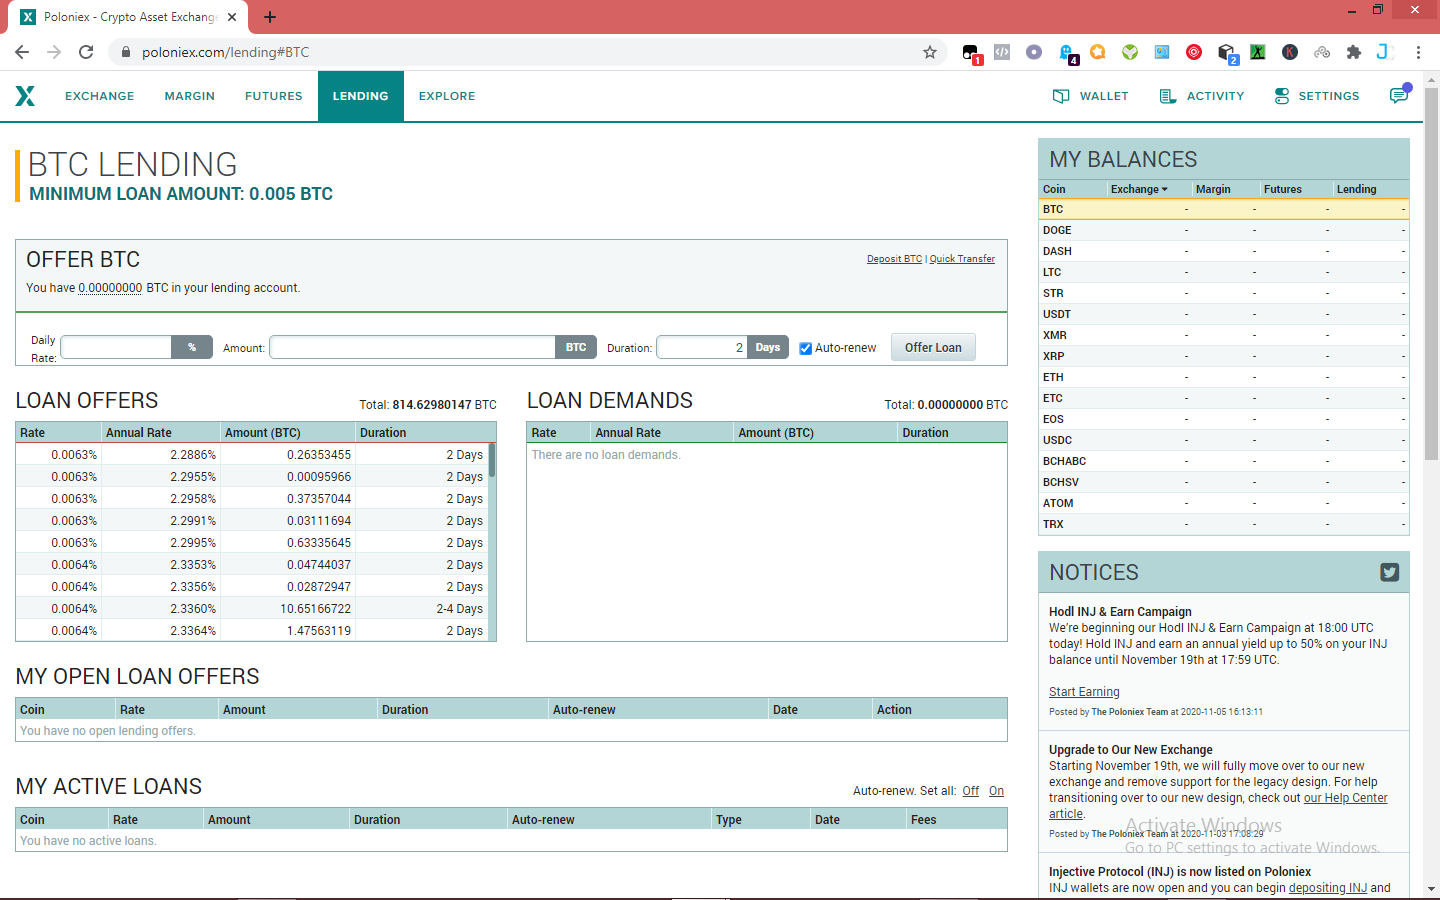Click the red target extension icon

[1194, 52]
